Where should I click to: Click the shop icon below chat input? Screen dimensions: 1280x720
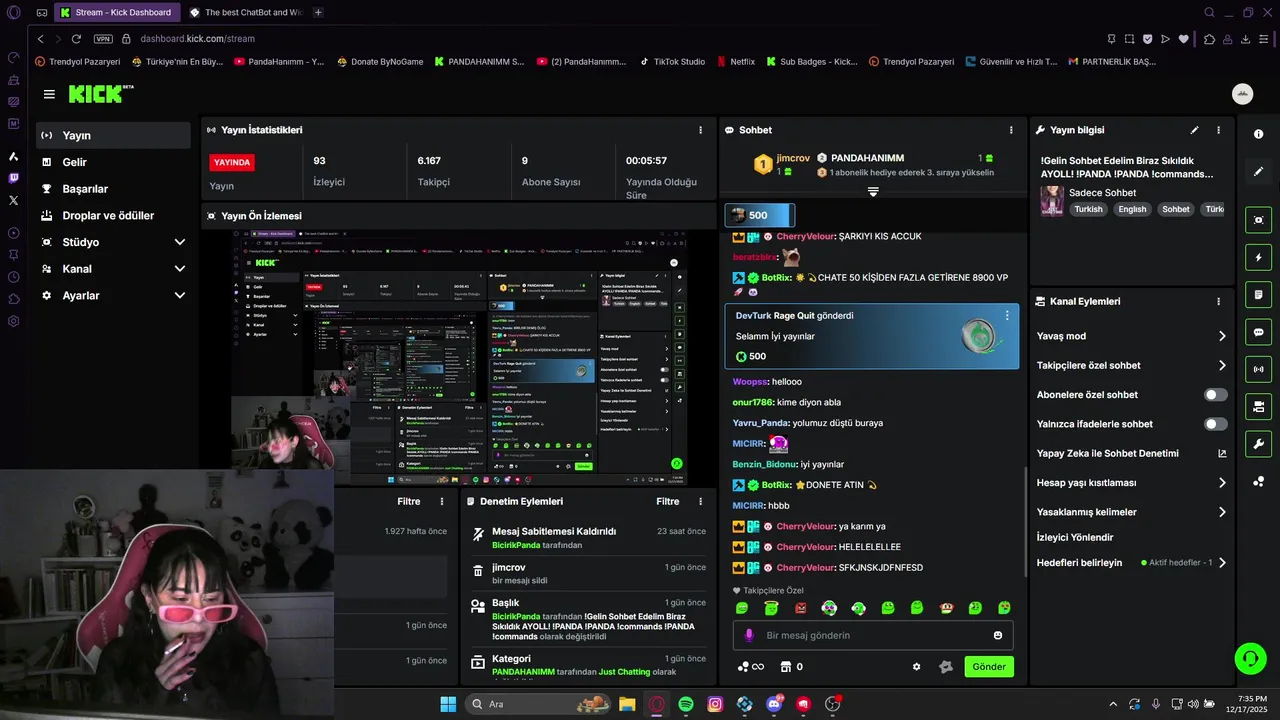786,667
